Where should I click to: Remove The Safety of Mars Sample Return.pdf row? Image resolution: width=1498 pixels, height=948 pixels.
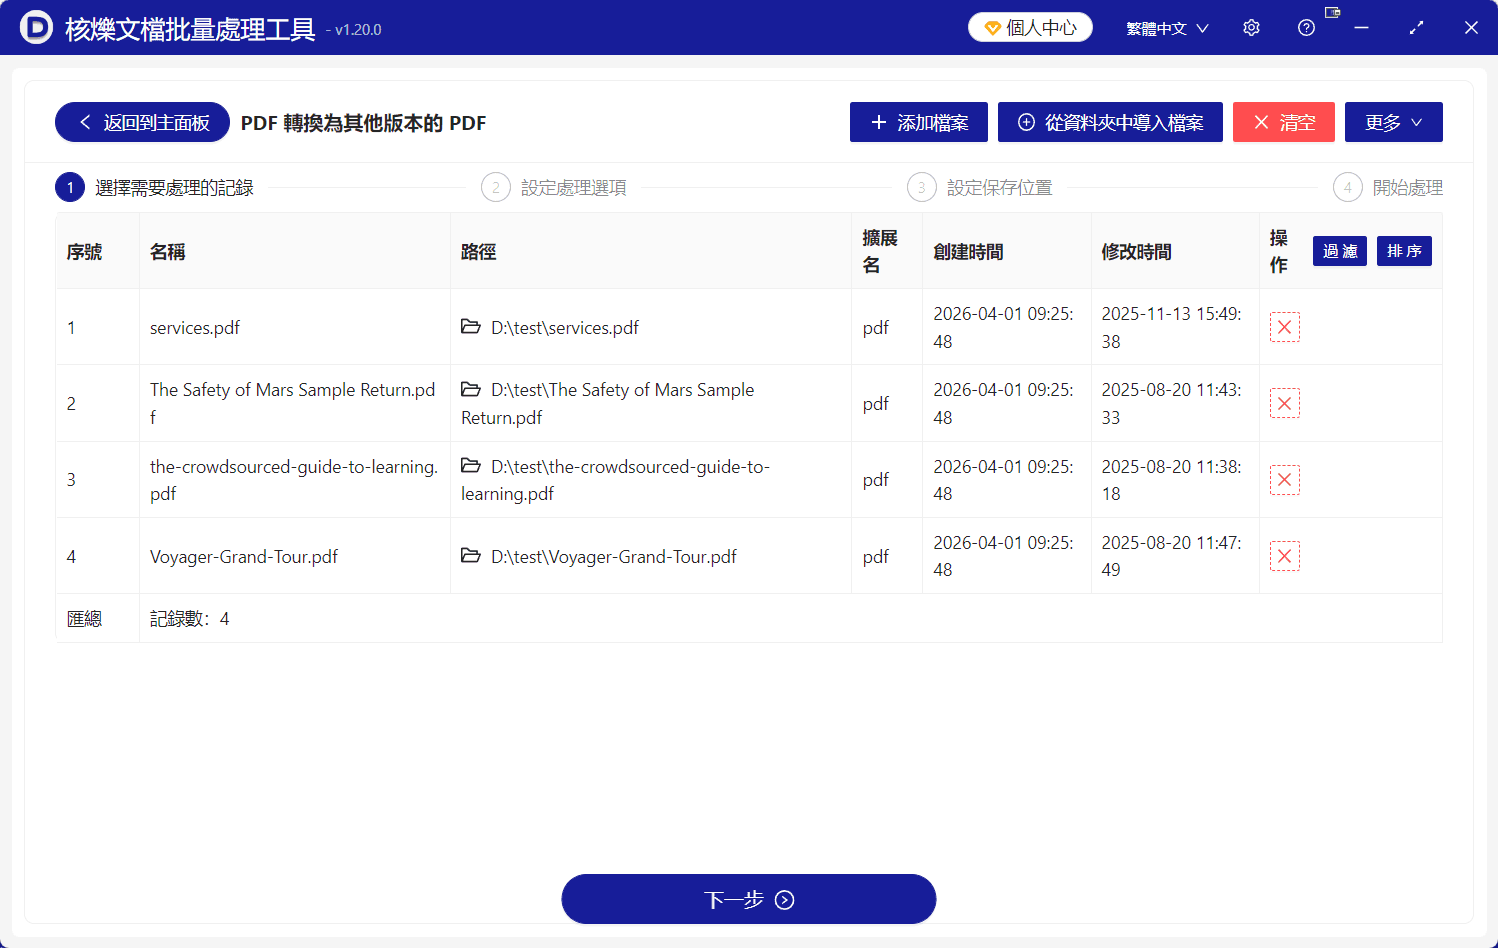[1284, 402]
